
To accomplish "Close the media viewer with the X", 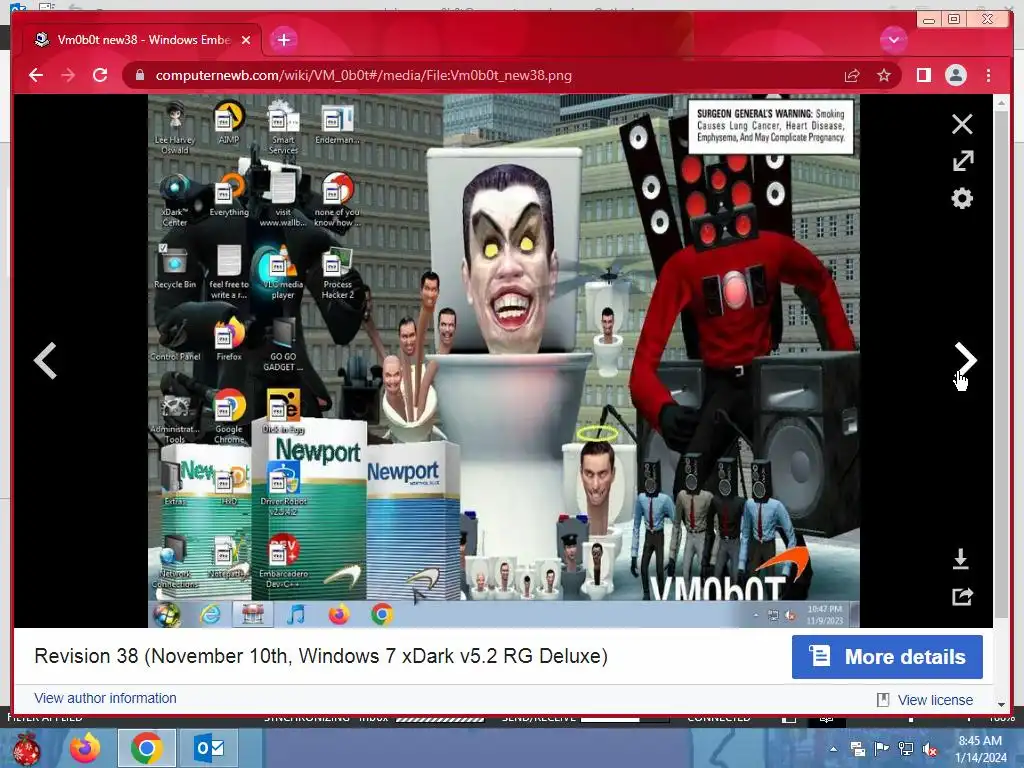I will click(962, 124).
